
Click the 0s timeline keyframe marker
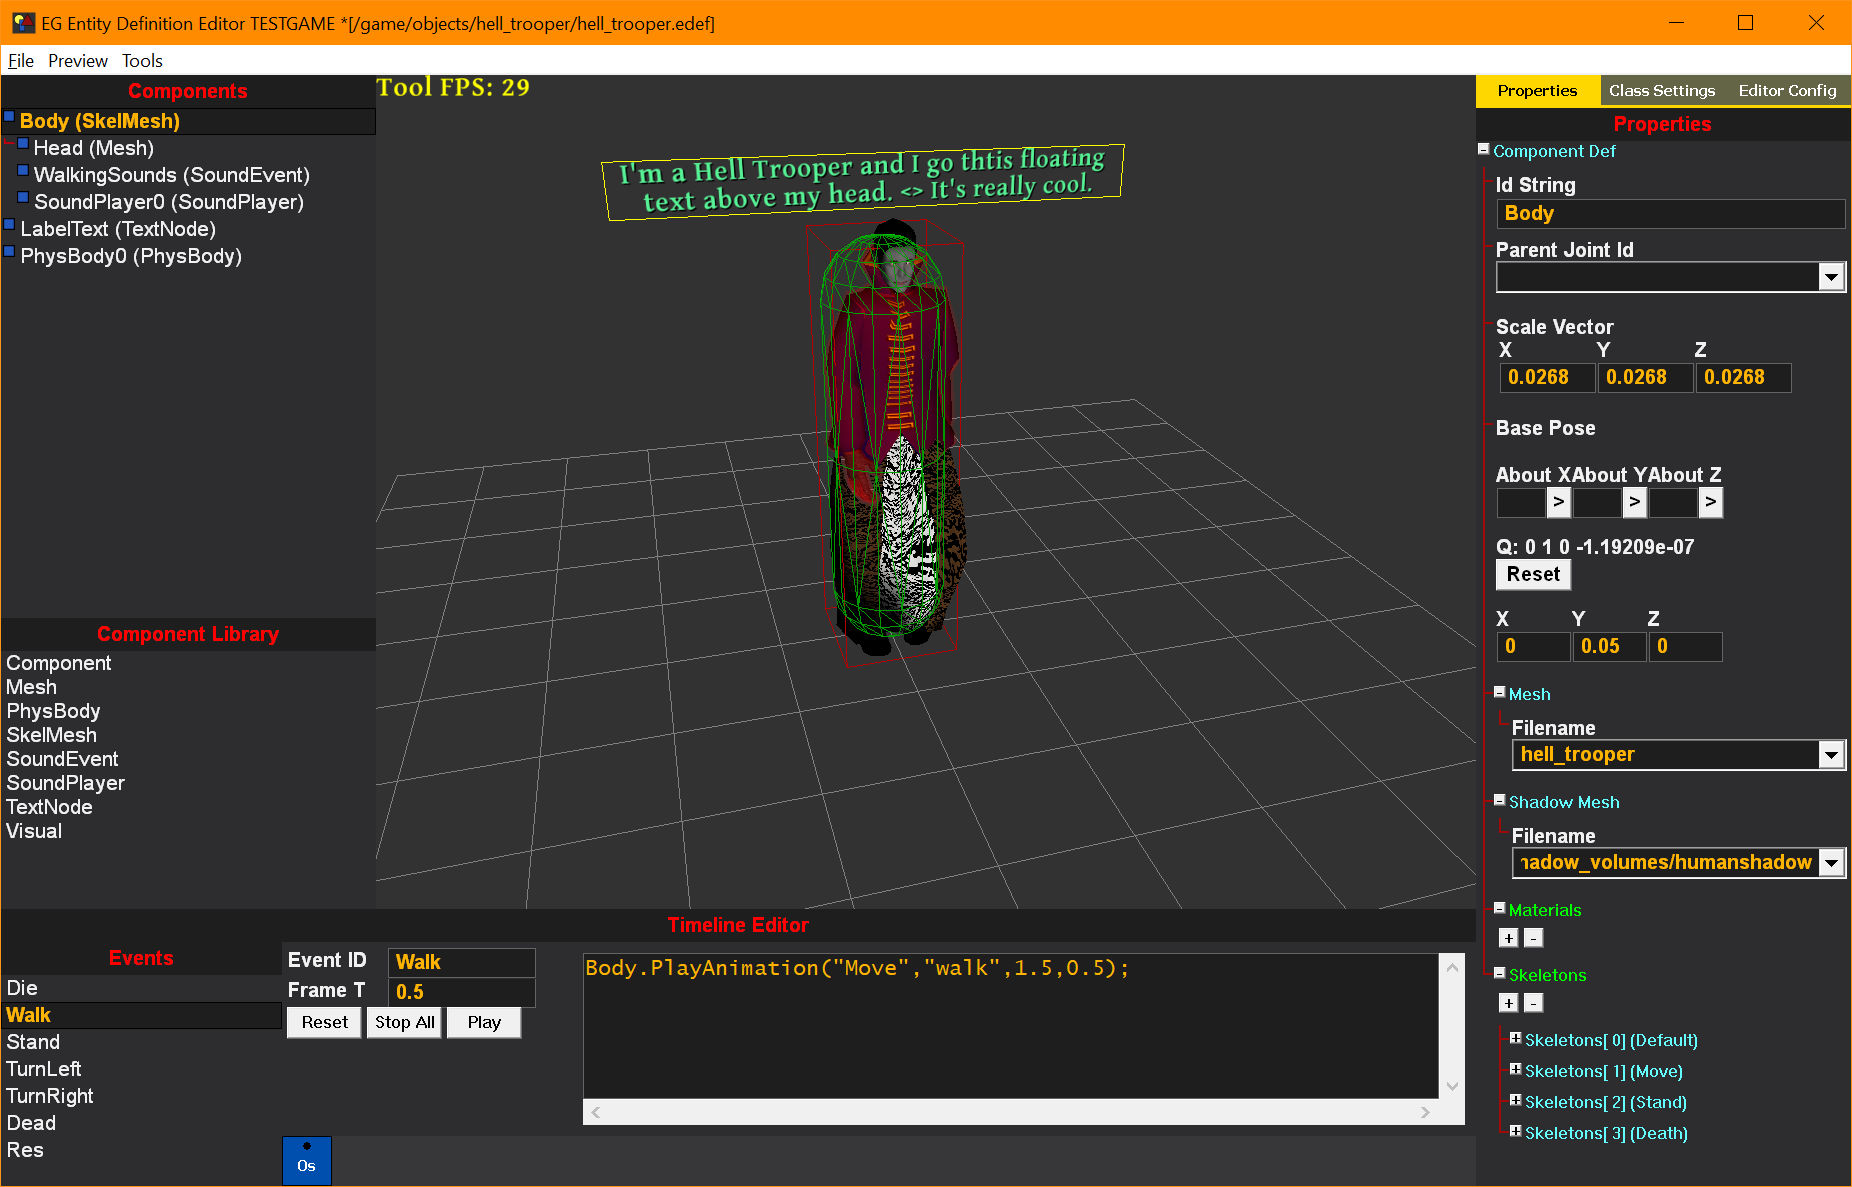(x=306, y=1160)
